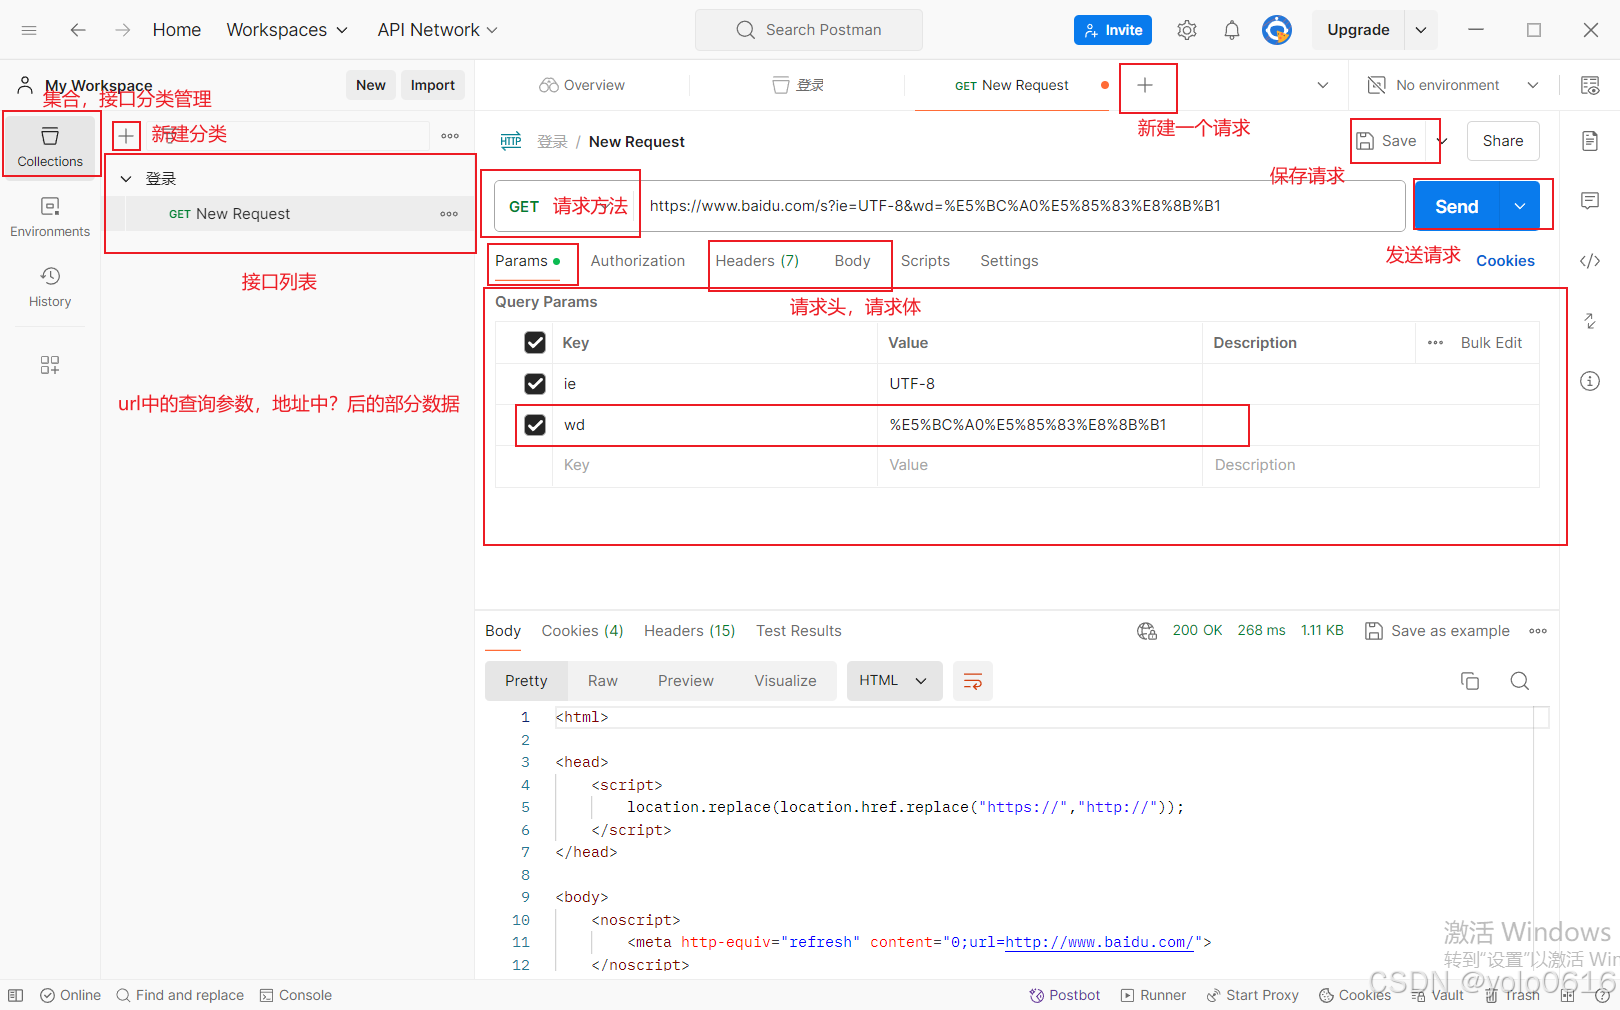Viewport: 1620px width, 1010px height.
Task: Open the Send options dropdown arrow
Action: [x=1520, y=206]
